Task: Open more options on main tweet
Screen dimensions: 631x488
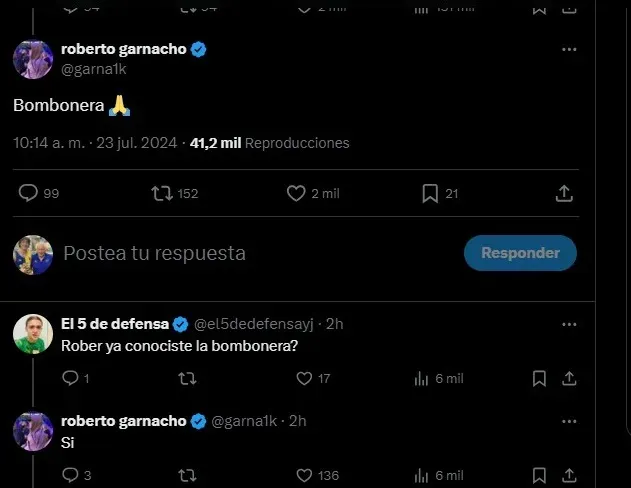Action: point(568,49)
